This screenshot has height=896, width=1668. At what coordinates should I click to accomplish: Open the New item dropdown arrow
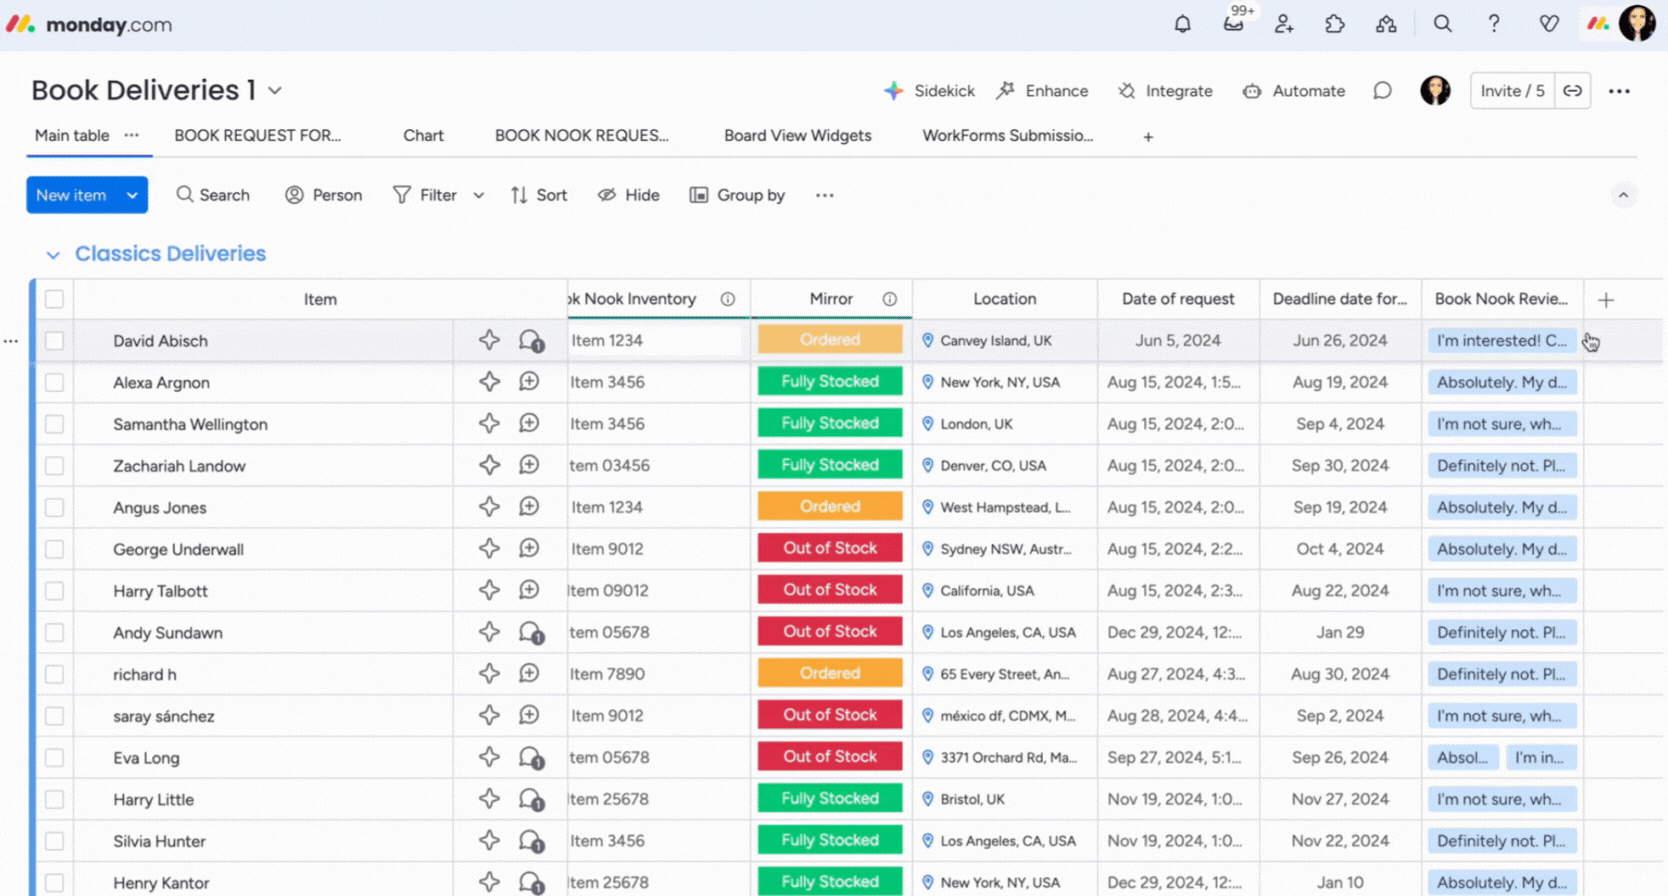coord(132,196)
